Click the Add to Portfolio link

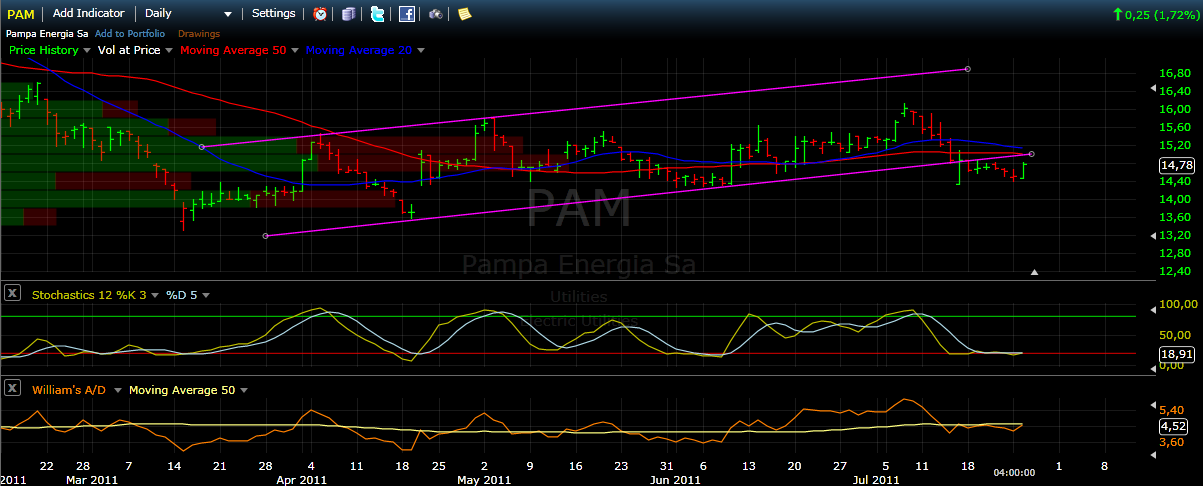(130, 33)
